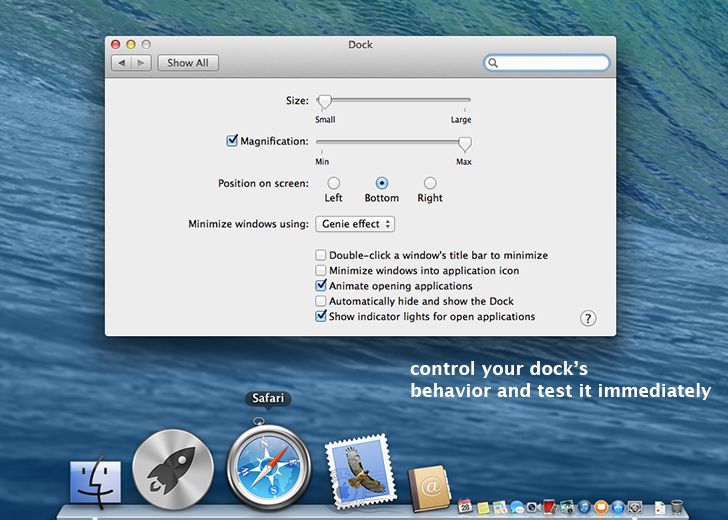Uncheck Animate opening applications
The image size is (728, 520).
[x=321, y=285]
